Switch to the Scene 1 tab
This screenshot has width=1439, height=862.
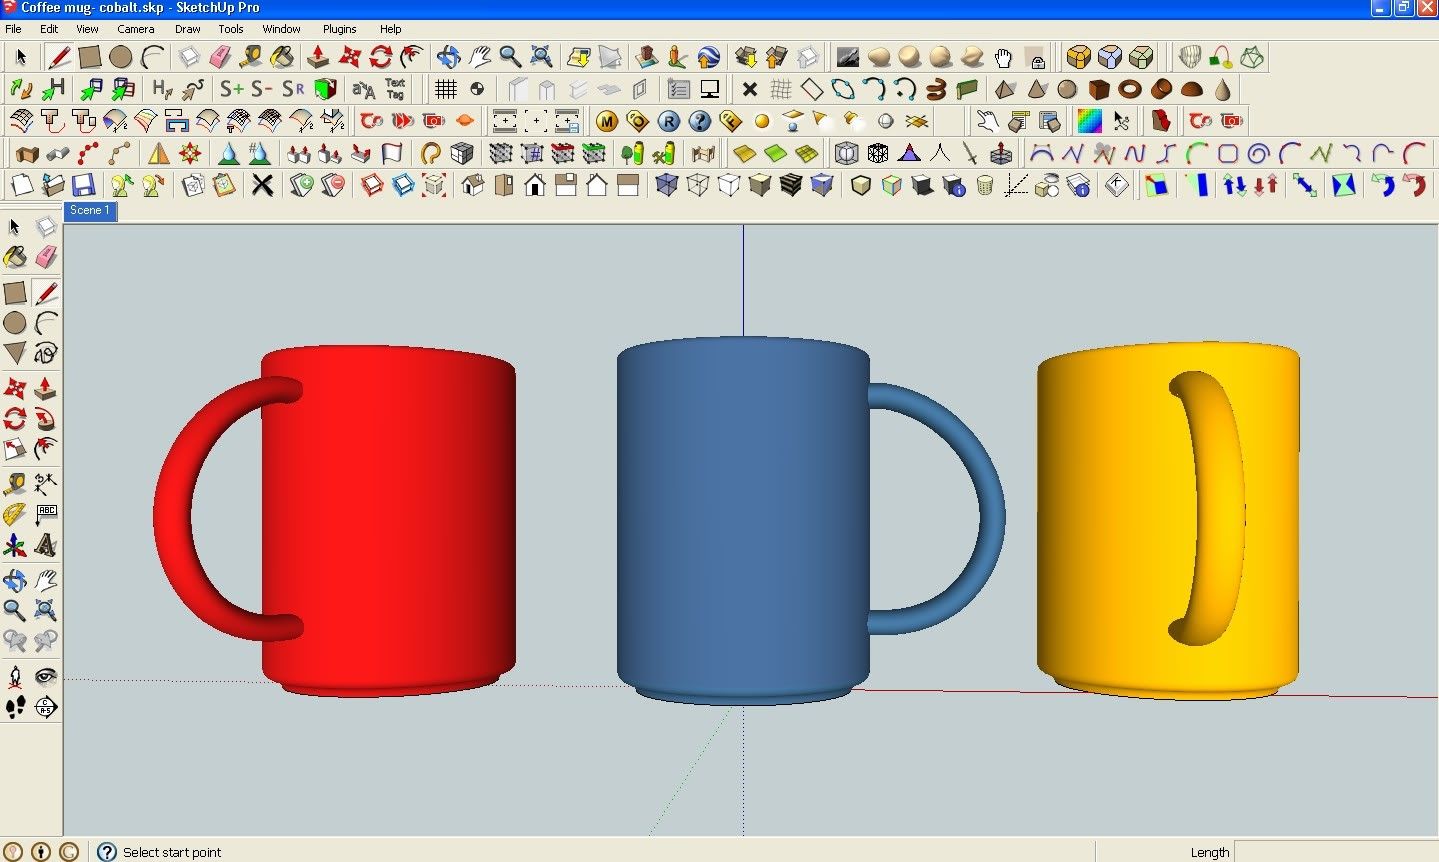tap(90, 211)
